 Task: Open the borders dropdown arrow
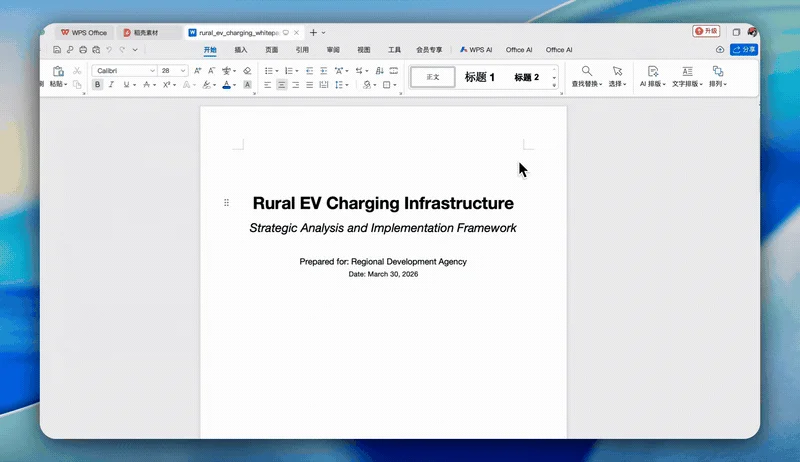coord(395,85)
